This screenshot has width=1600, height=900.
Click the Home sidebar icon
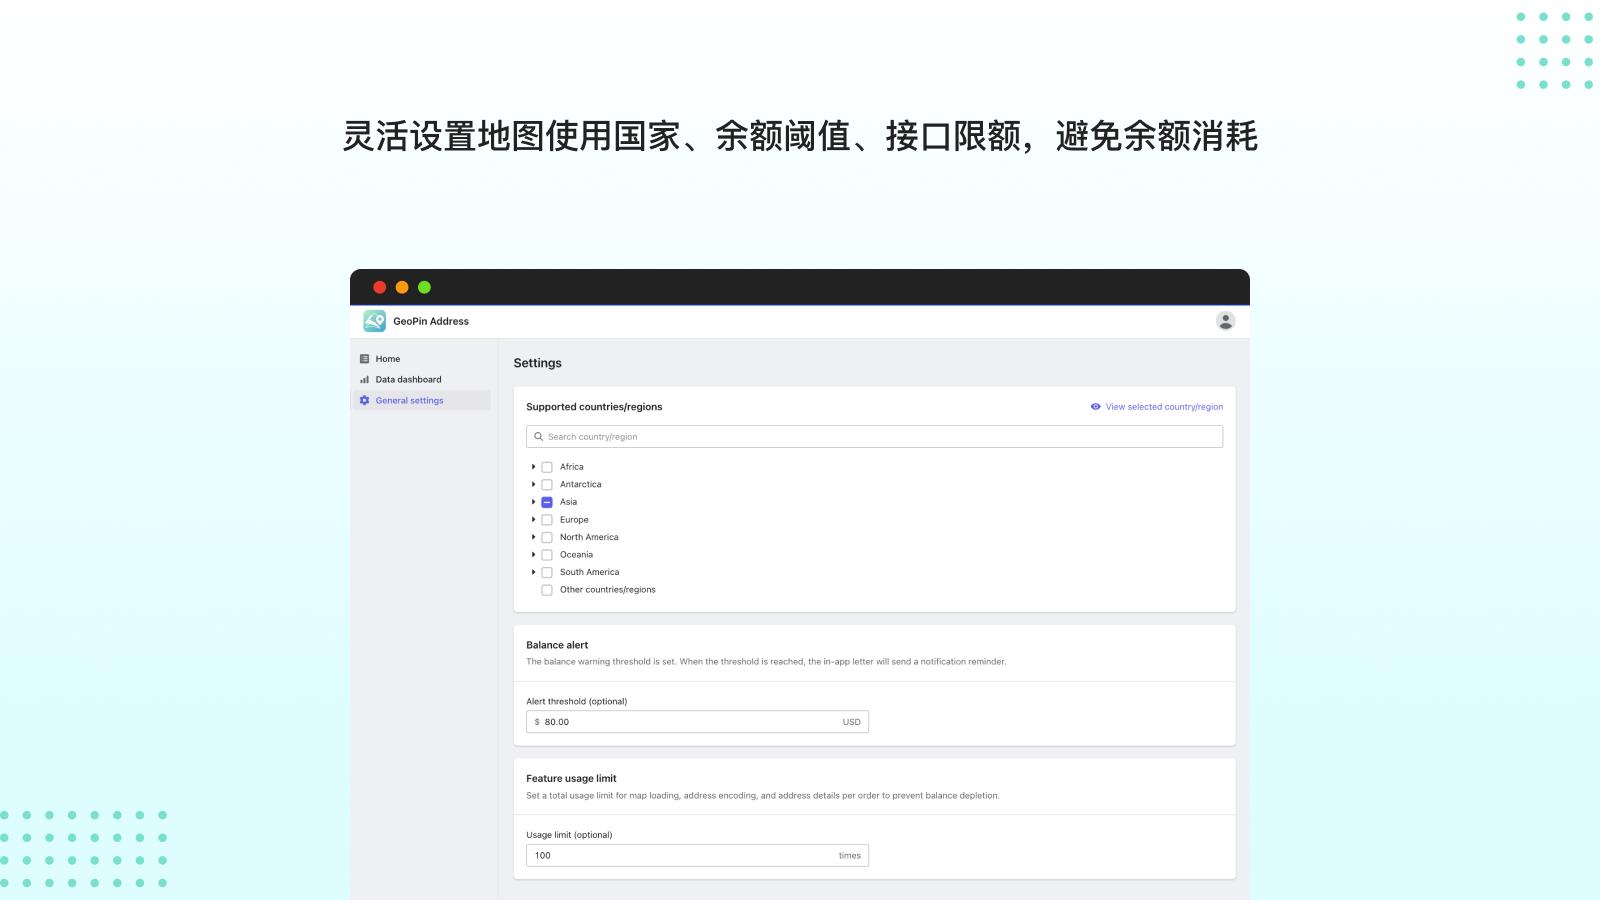click(365, 359)
